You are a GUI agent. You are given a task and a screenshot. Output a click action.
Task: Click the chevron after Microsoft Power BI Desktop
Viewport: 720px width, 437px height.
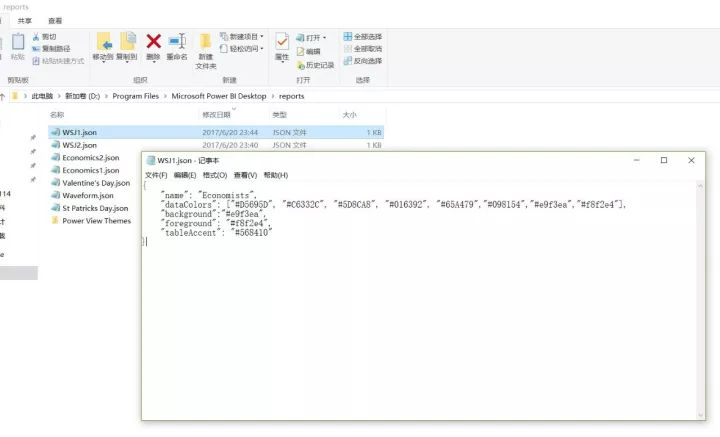tap(273, 96)
